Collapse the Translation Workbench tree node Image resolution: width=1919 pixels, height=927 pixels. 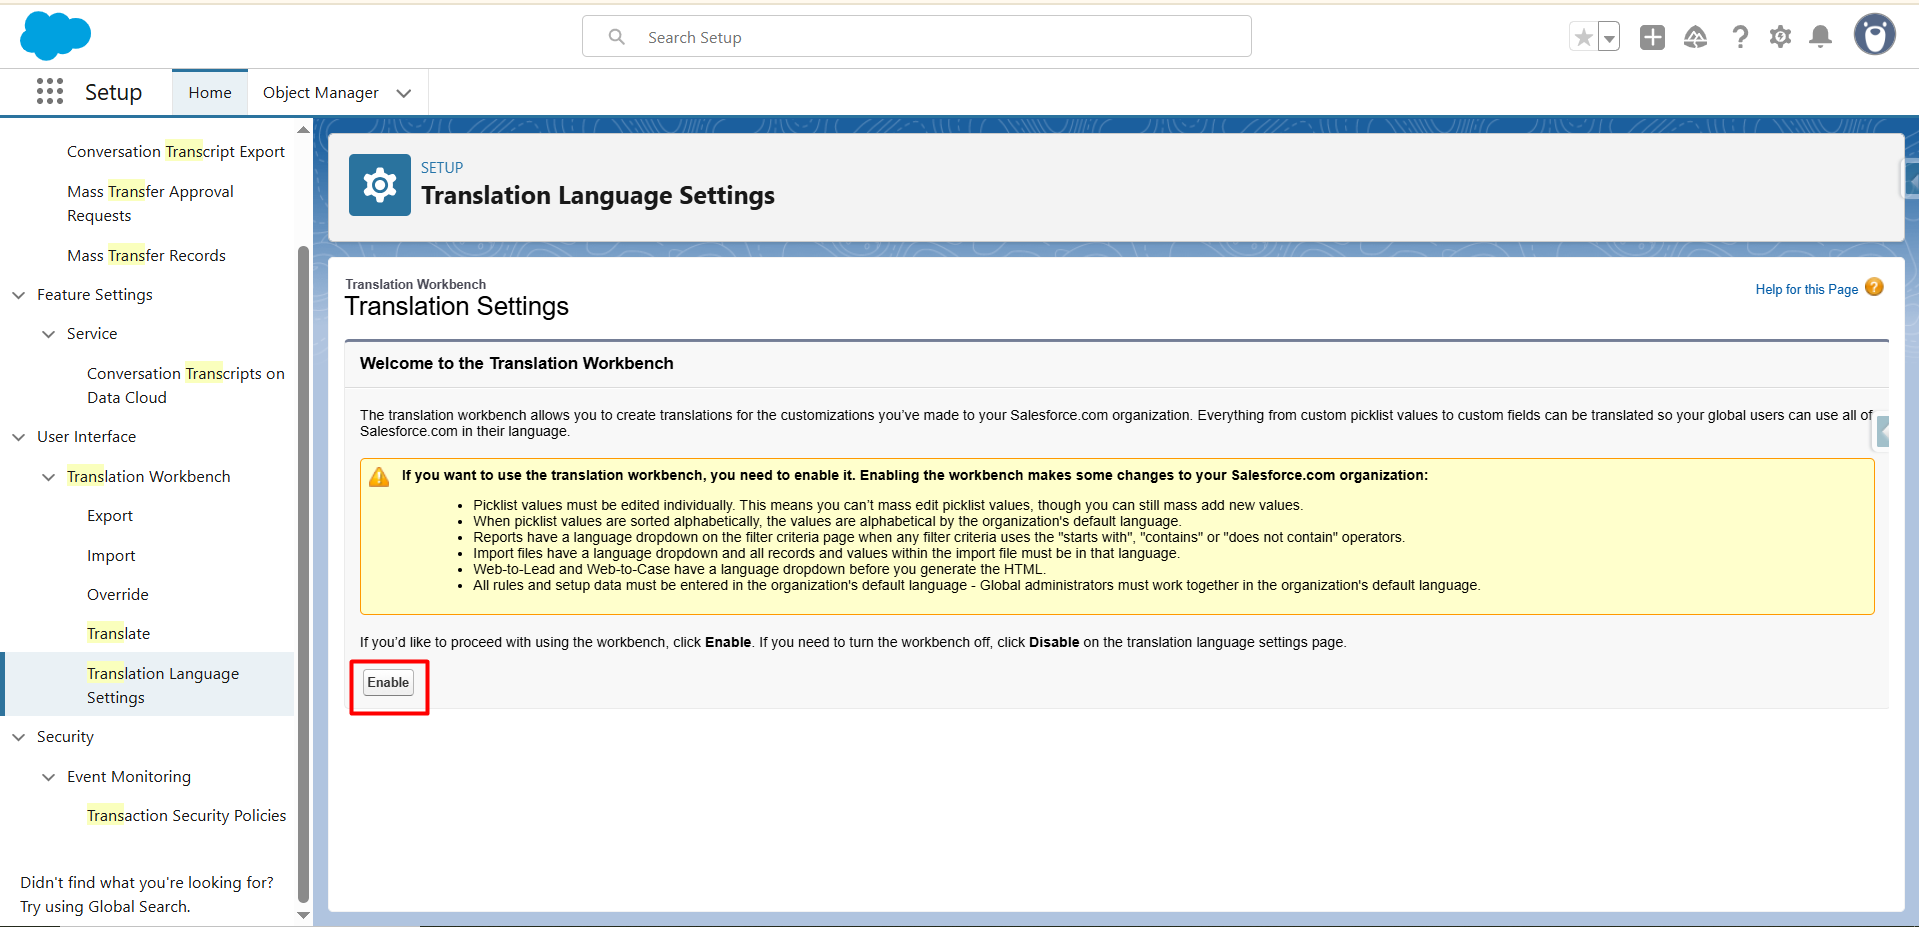pos(49,477)
